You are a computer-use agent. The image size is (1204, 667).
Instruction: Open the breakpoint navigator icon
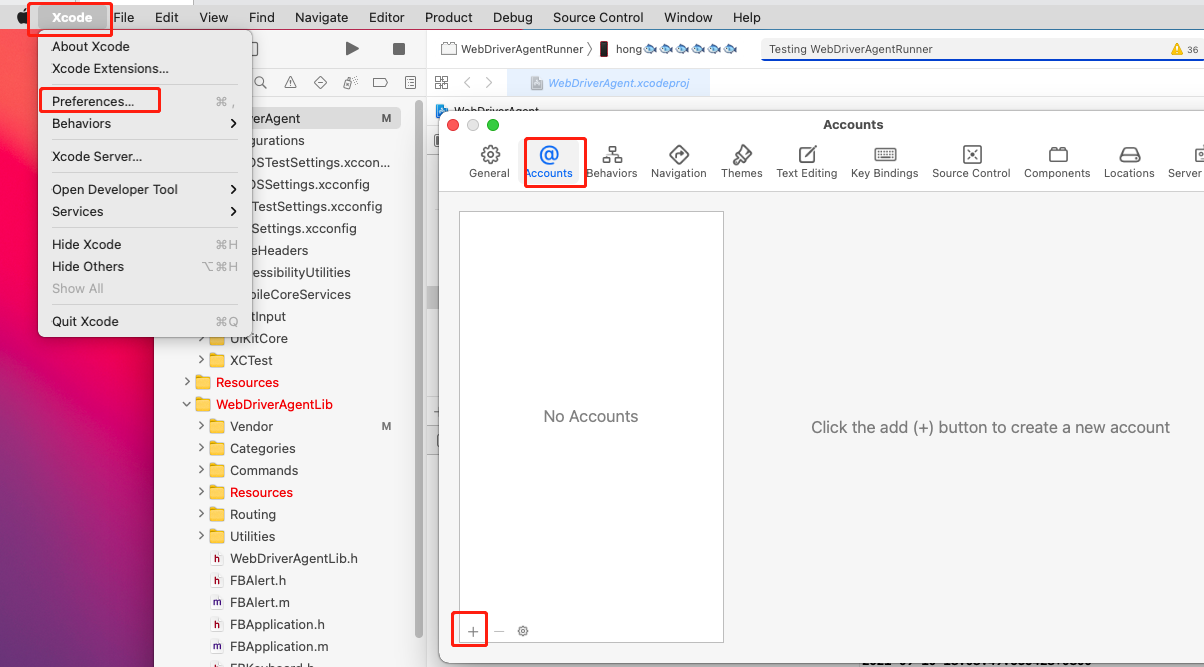point(380,83)
